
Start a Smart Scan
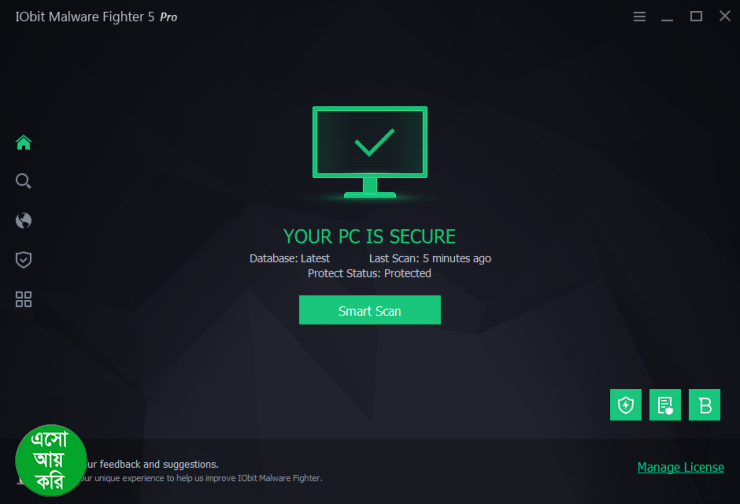click(370, 310)
